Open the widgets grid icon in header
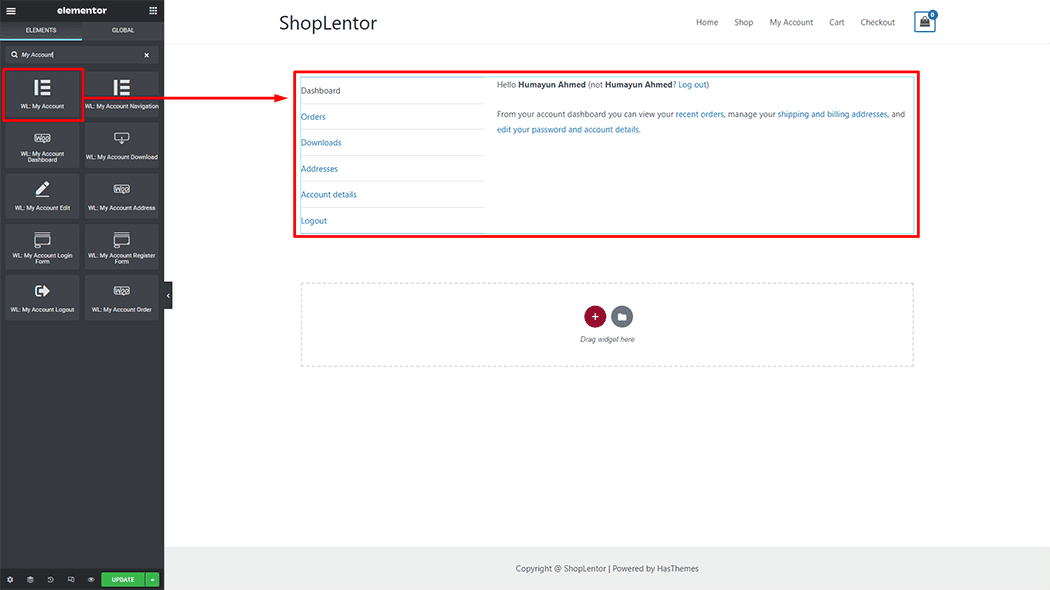 coord(152,10)
